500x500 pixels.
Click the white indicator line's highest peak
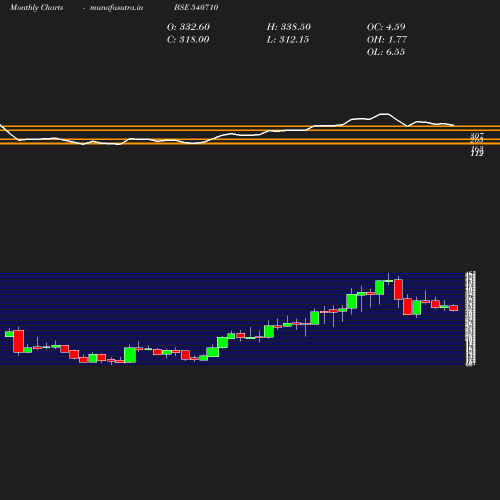pyautogui.click(x=384, y=114)
